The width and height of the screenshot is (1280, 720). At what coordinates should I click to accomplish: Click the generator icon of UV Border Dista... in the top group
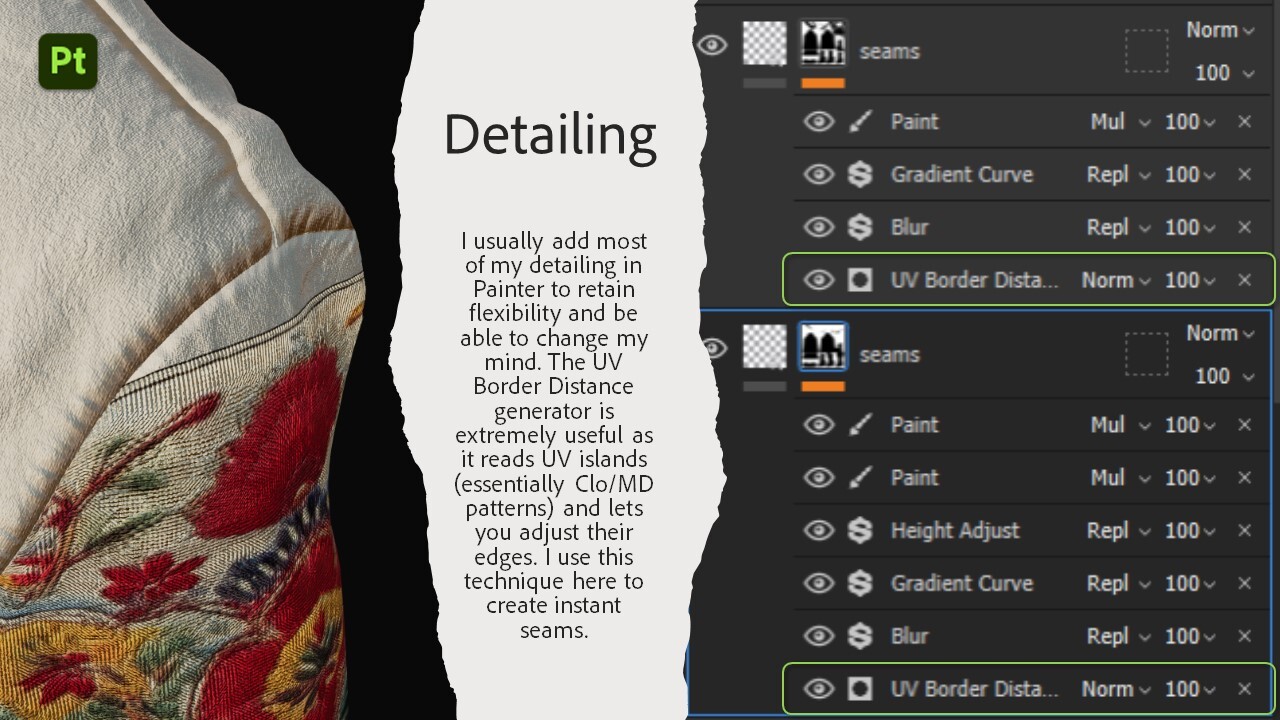(x=860, y=281)
